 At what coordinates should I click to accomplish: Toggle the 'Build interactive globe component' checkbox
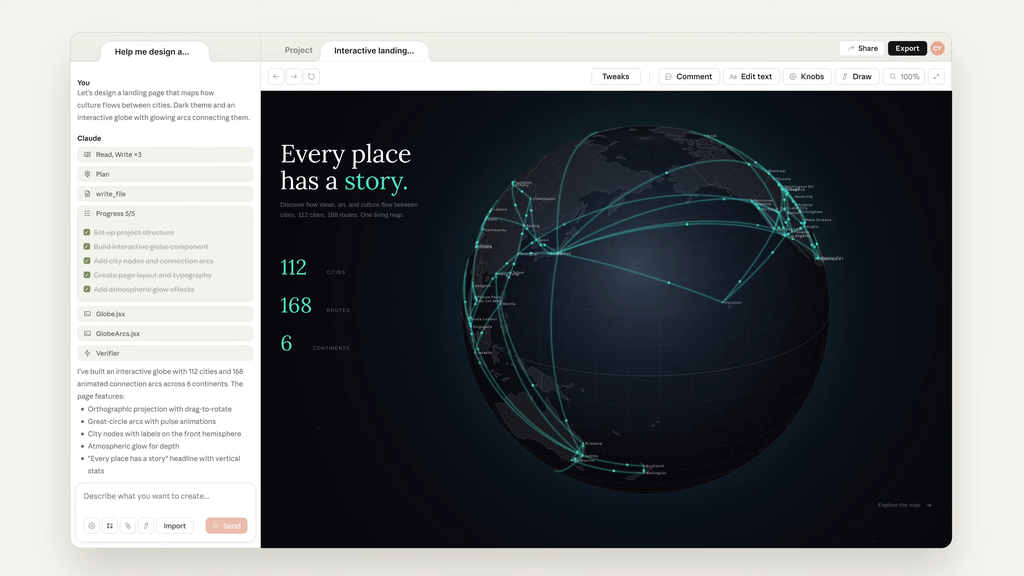pyautogui.click(x=88, y=247)
